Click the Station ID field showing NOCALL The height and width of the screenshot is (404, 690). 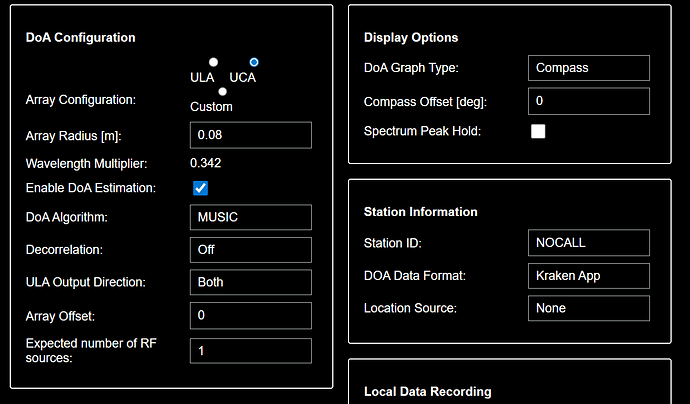(588, 243)
